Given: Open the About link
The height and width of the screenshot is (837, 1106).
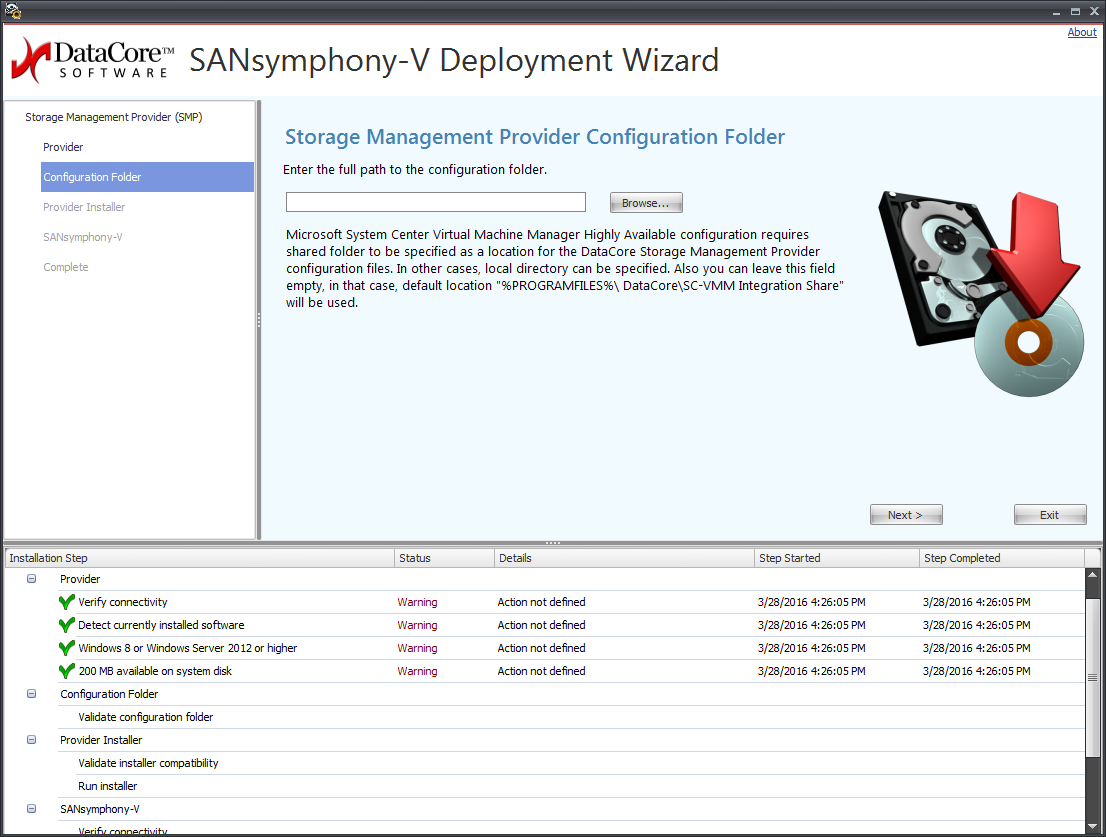Looking at the screenshot, I should click(x=1082, y=32).
